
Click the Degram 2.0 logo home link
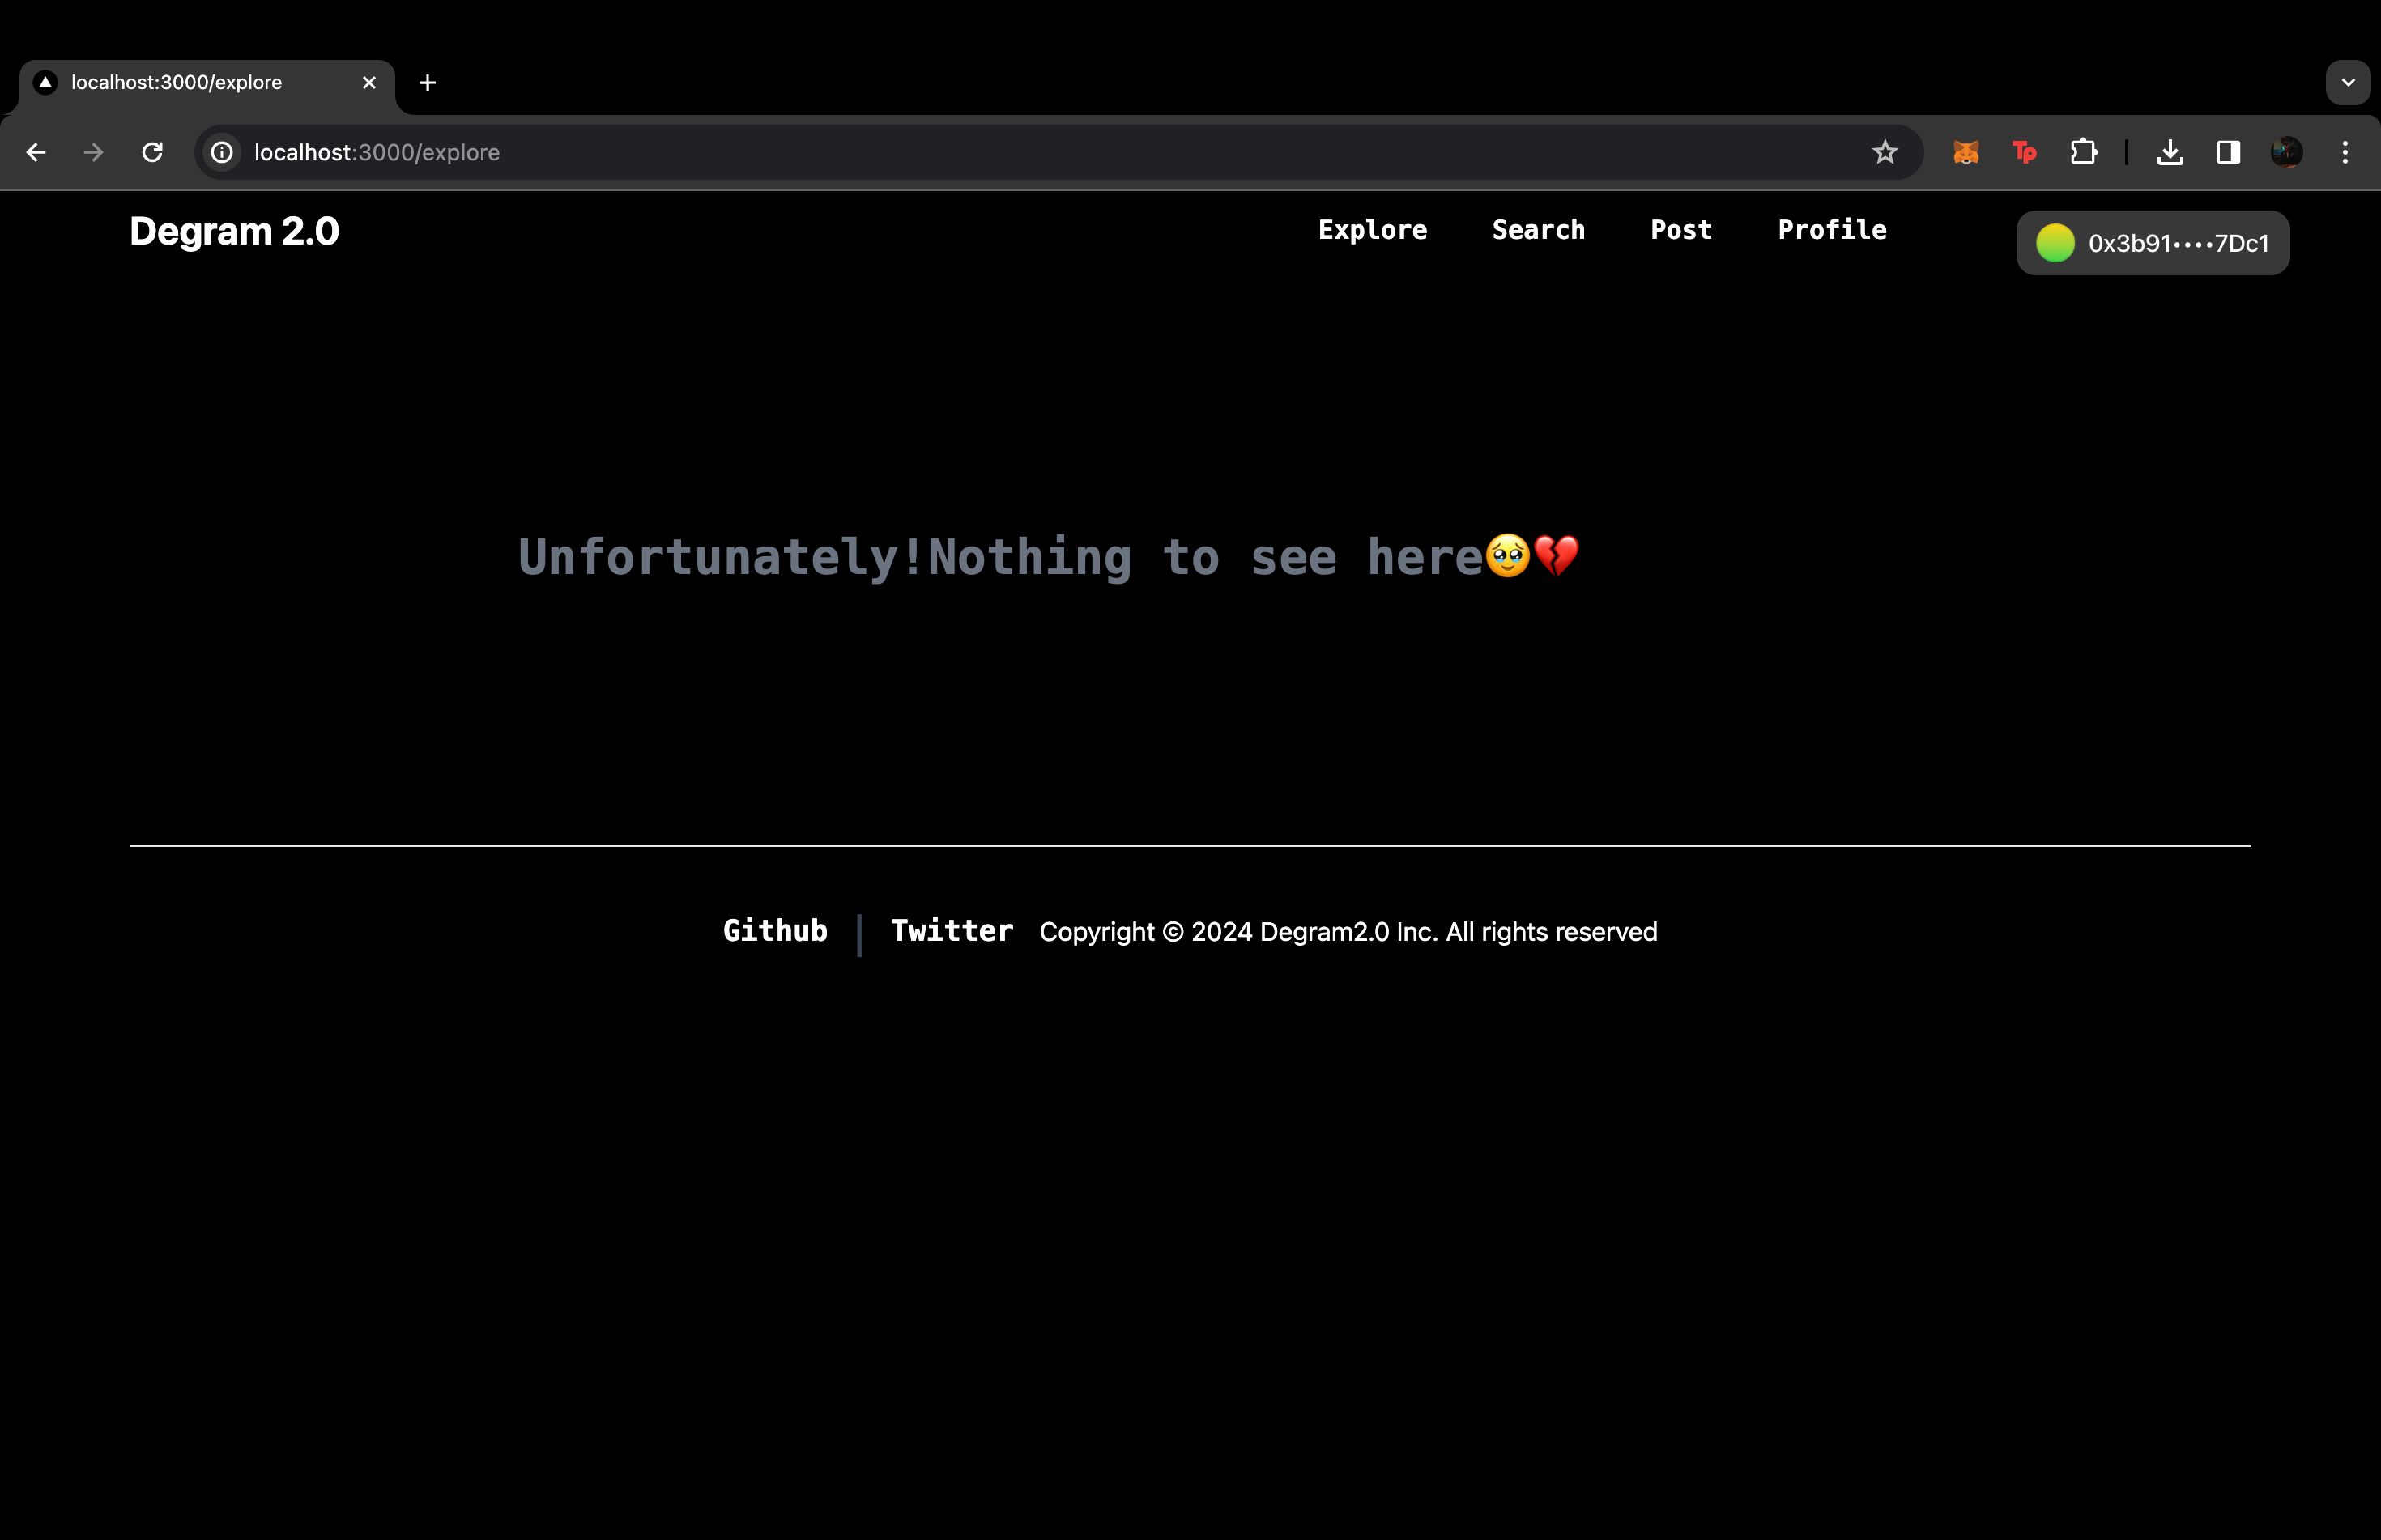[x=234, y=231]
